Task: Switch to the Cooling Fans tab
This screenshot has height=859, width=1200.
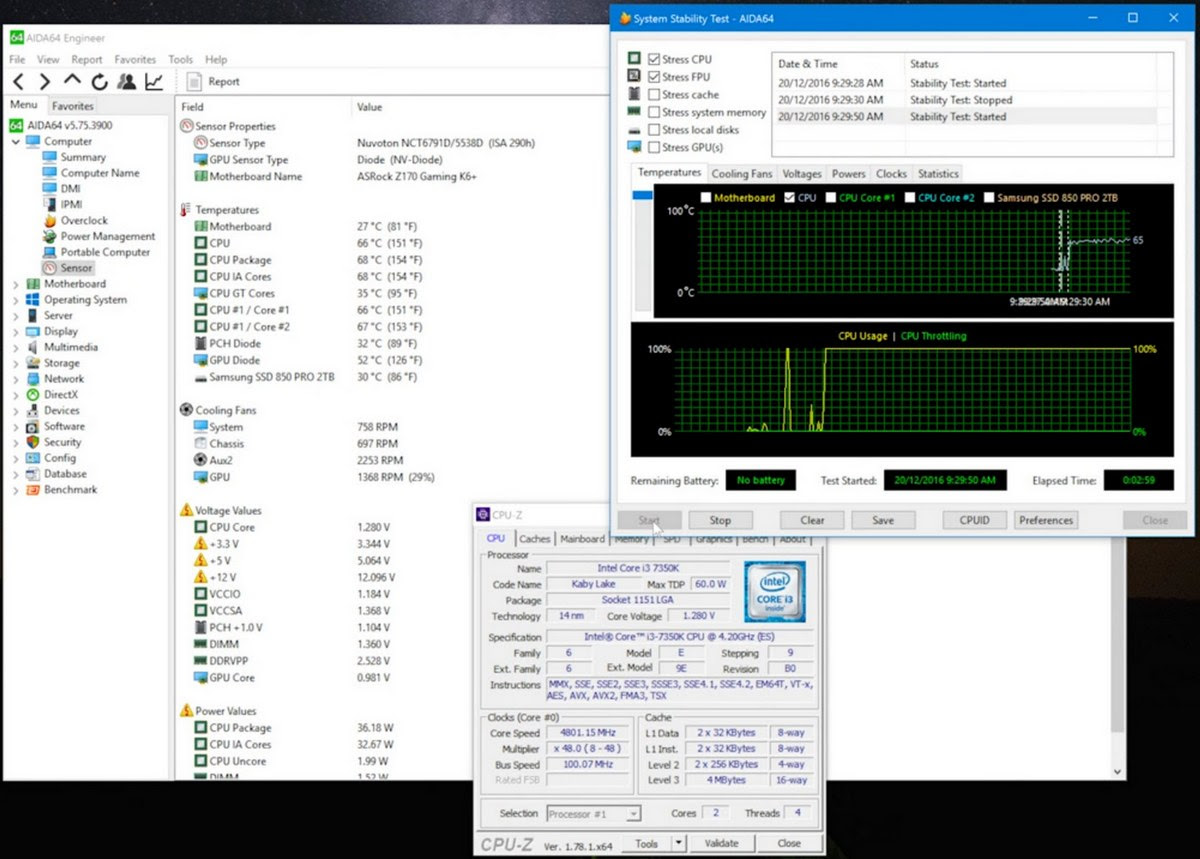Action: (x=741, y=172)
